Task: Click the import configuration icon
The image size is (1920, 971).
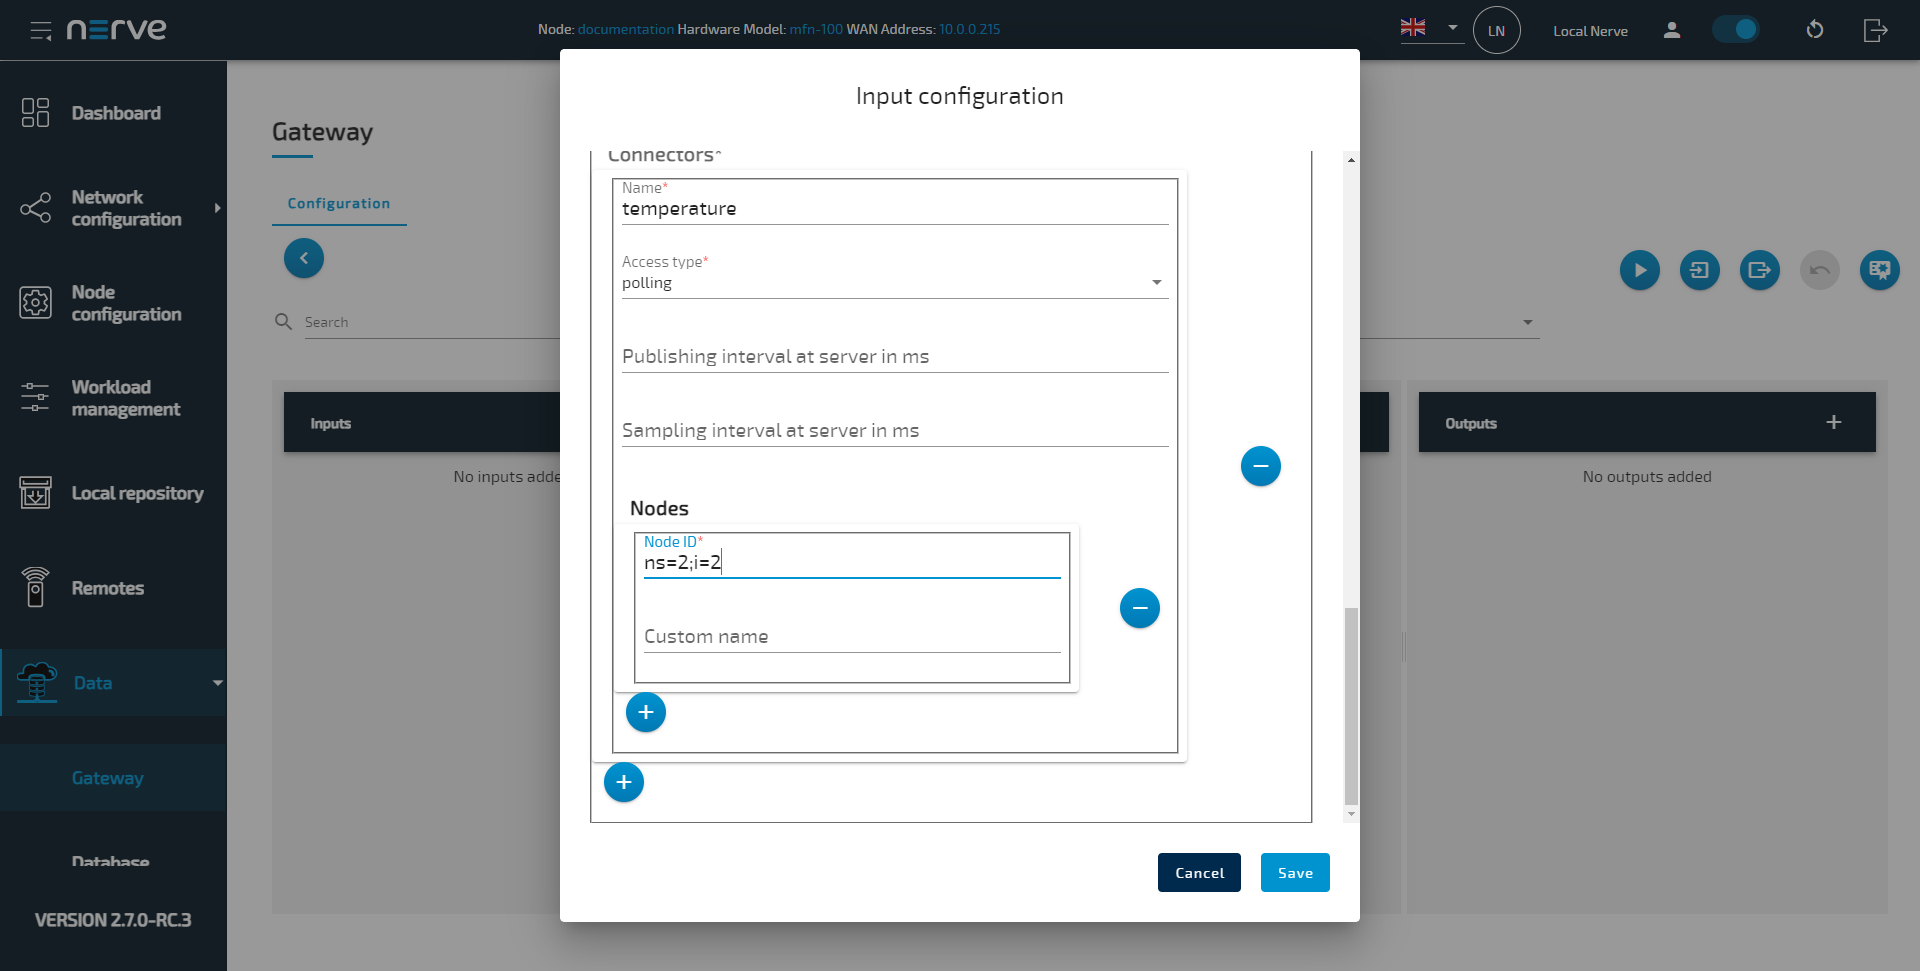Action: point(1699,270)
